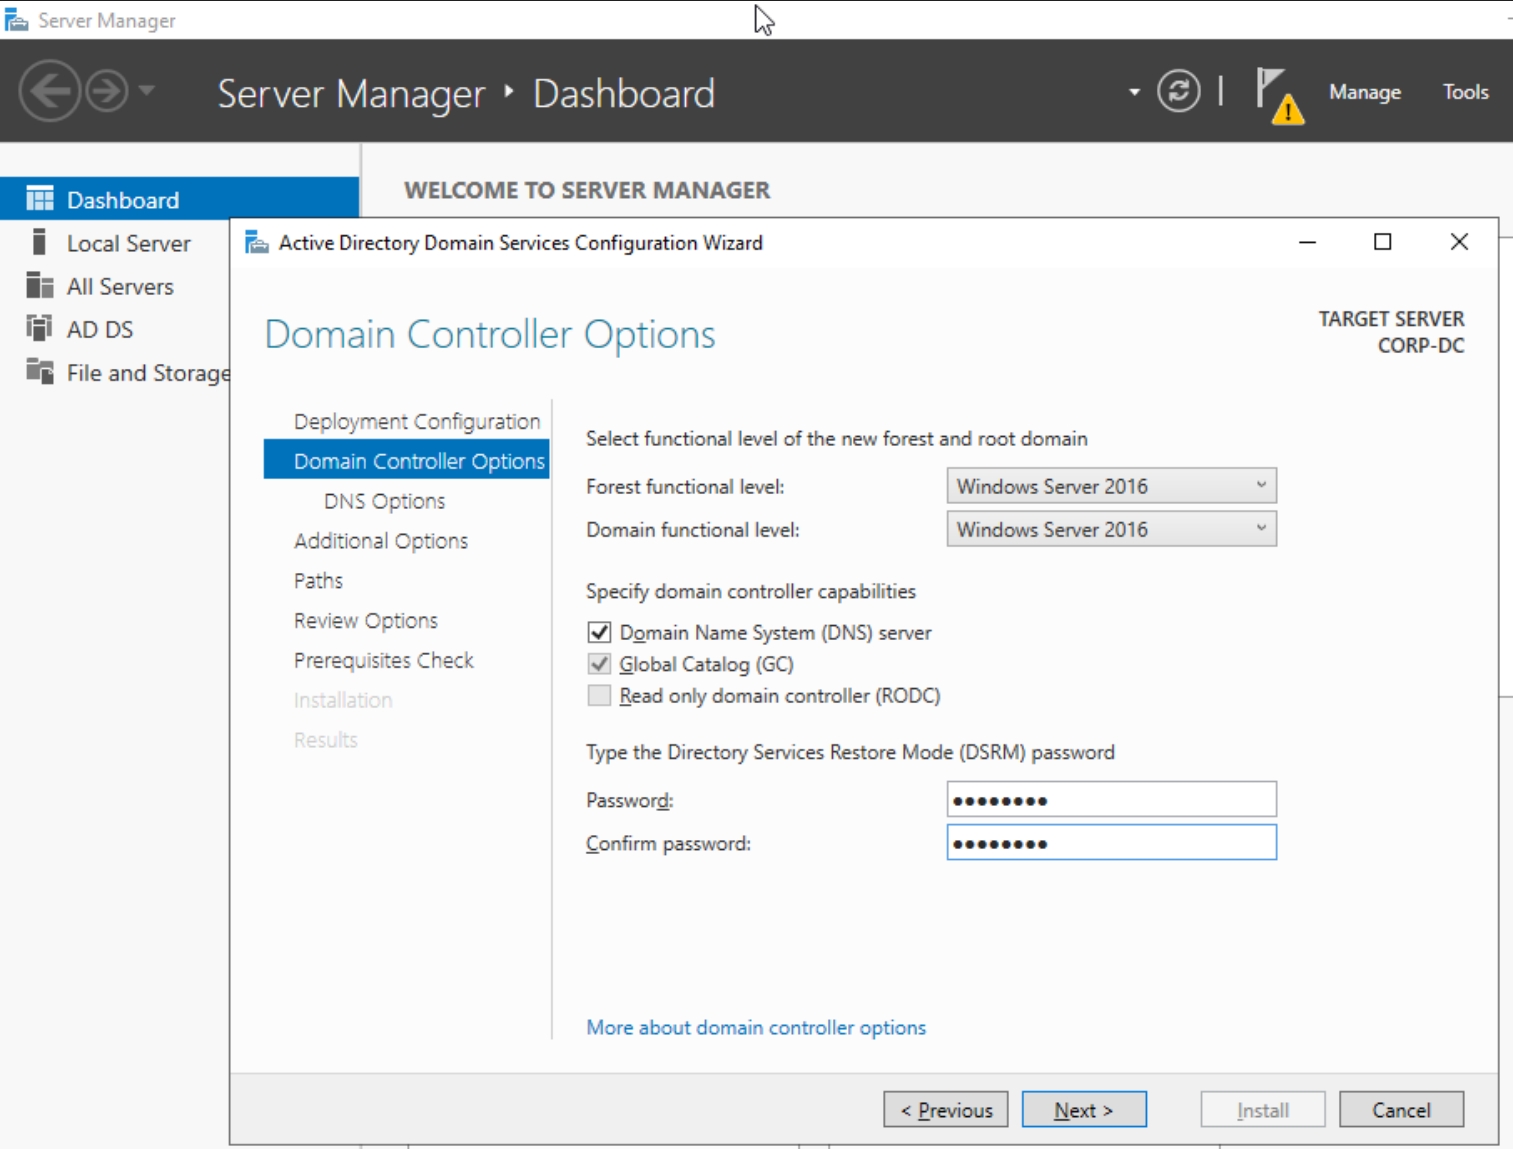Open notifications flag with warning icon
The height and width of the screenshot is (1149, 1513).
point(1278,95)
